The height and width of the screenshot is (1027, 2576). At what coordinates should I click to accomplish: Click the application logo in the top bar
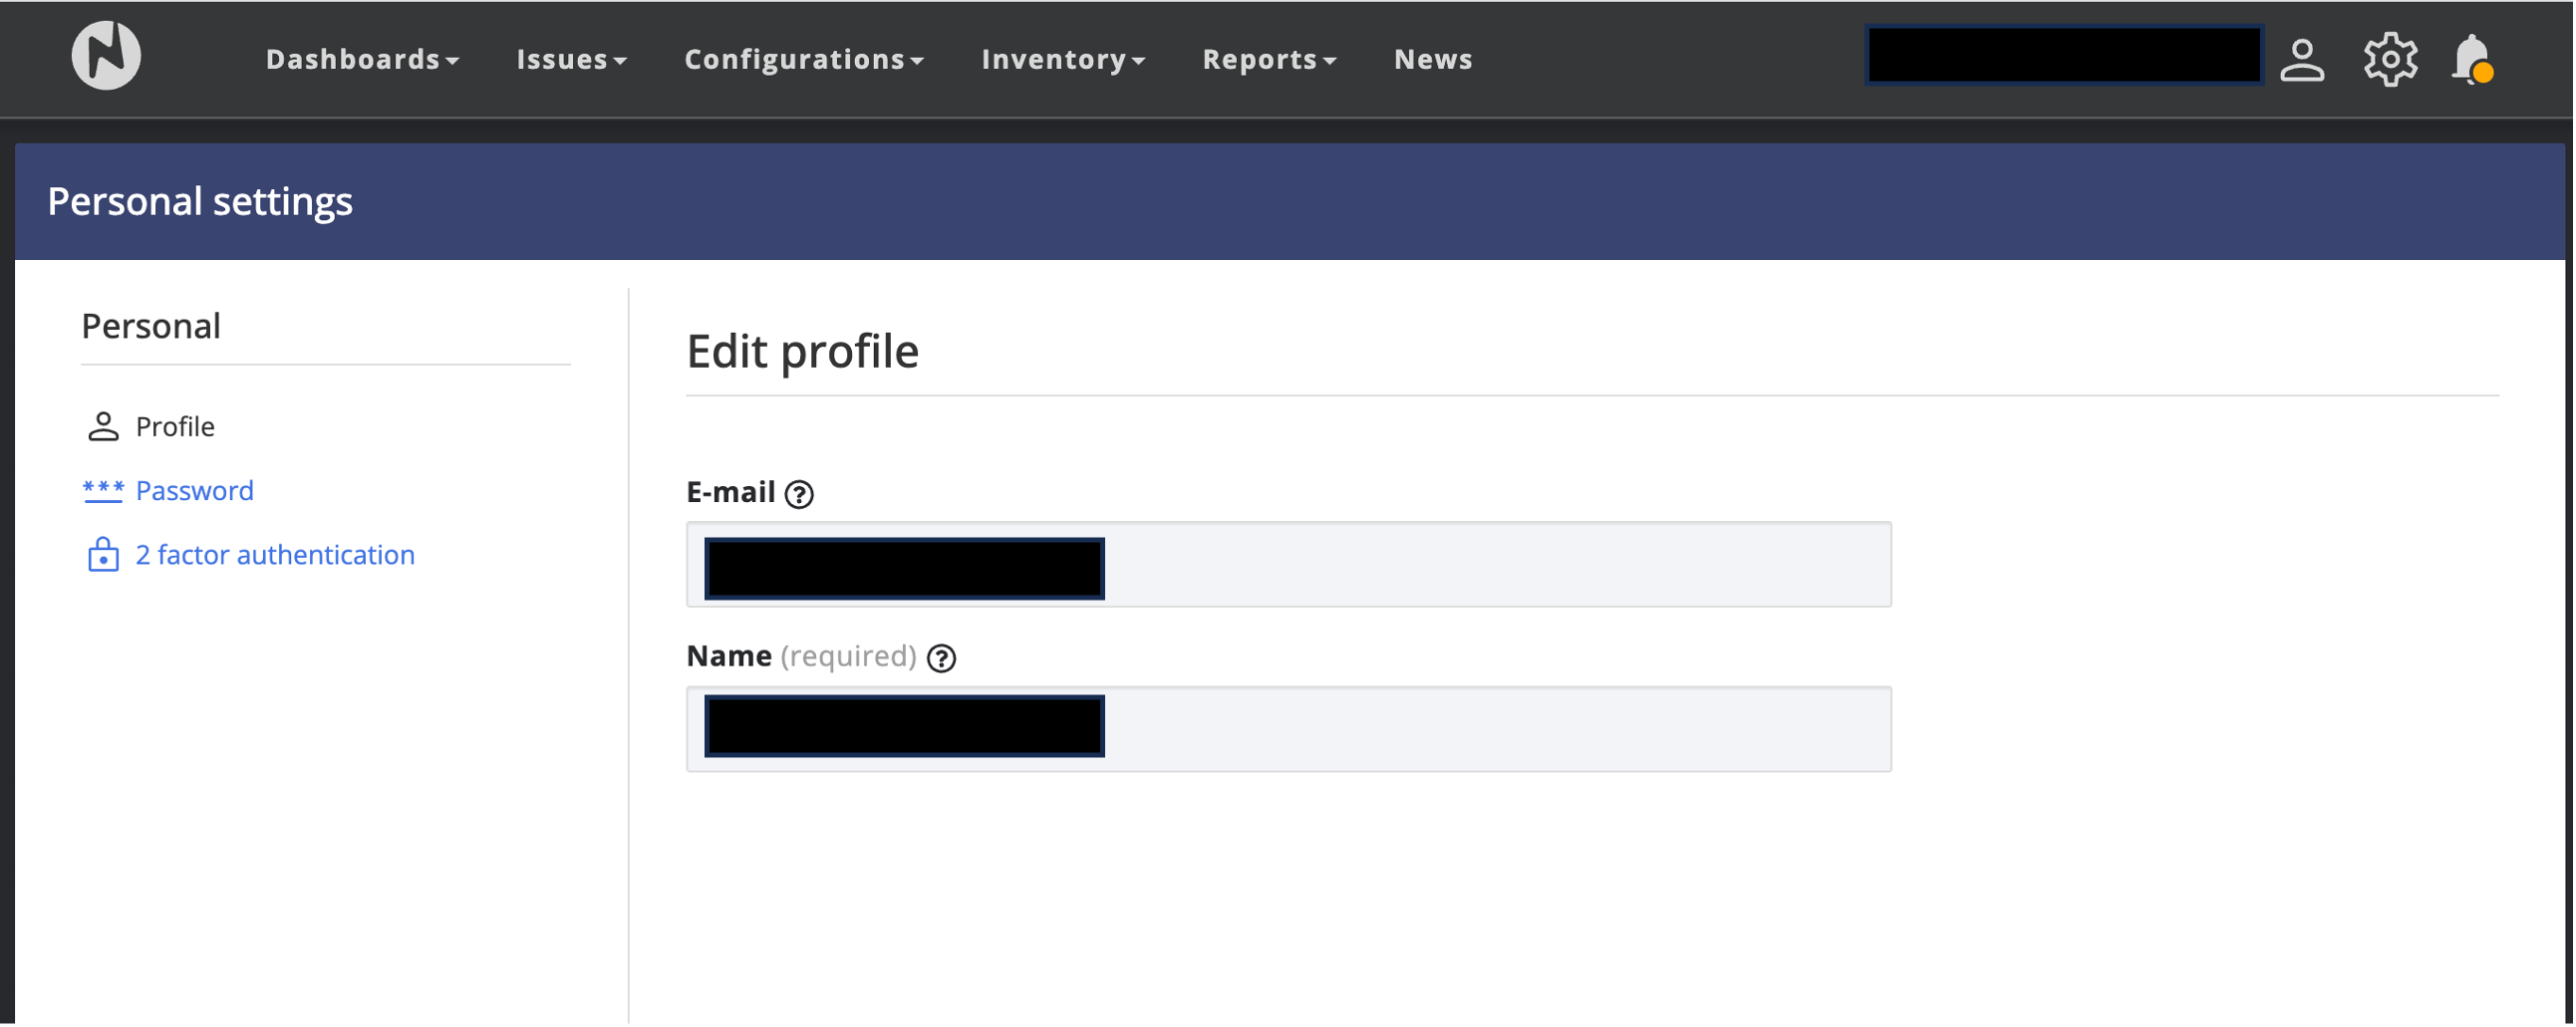(x=104, y=55)
